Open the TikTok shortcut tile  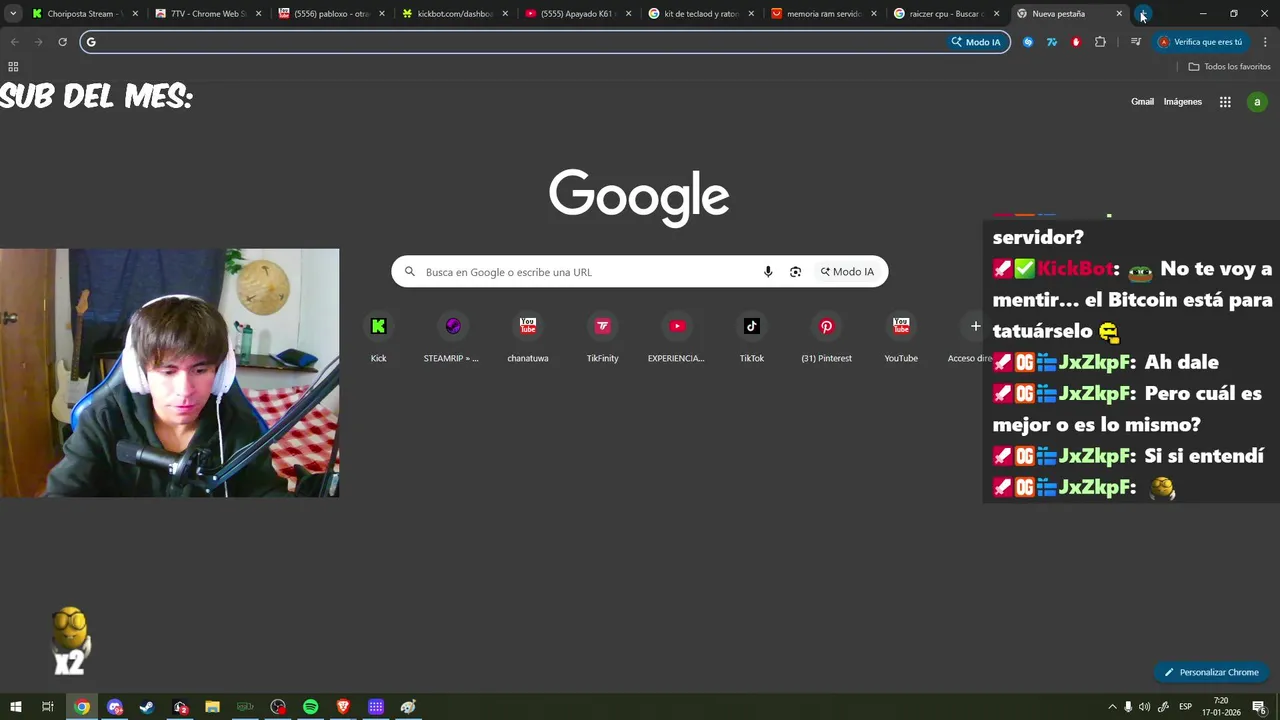pyautogui.click(x=752, y=337)
